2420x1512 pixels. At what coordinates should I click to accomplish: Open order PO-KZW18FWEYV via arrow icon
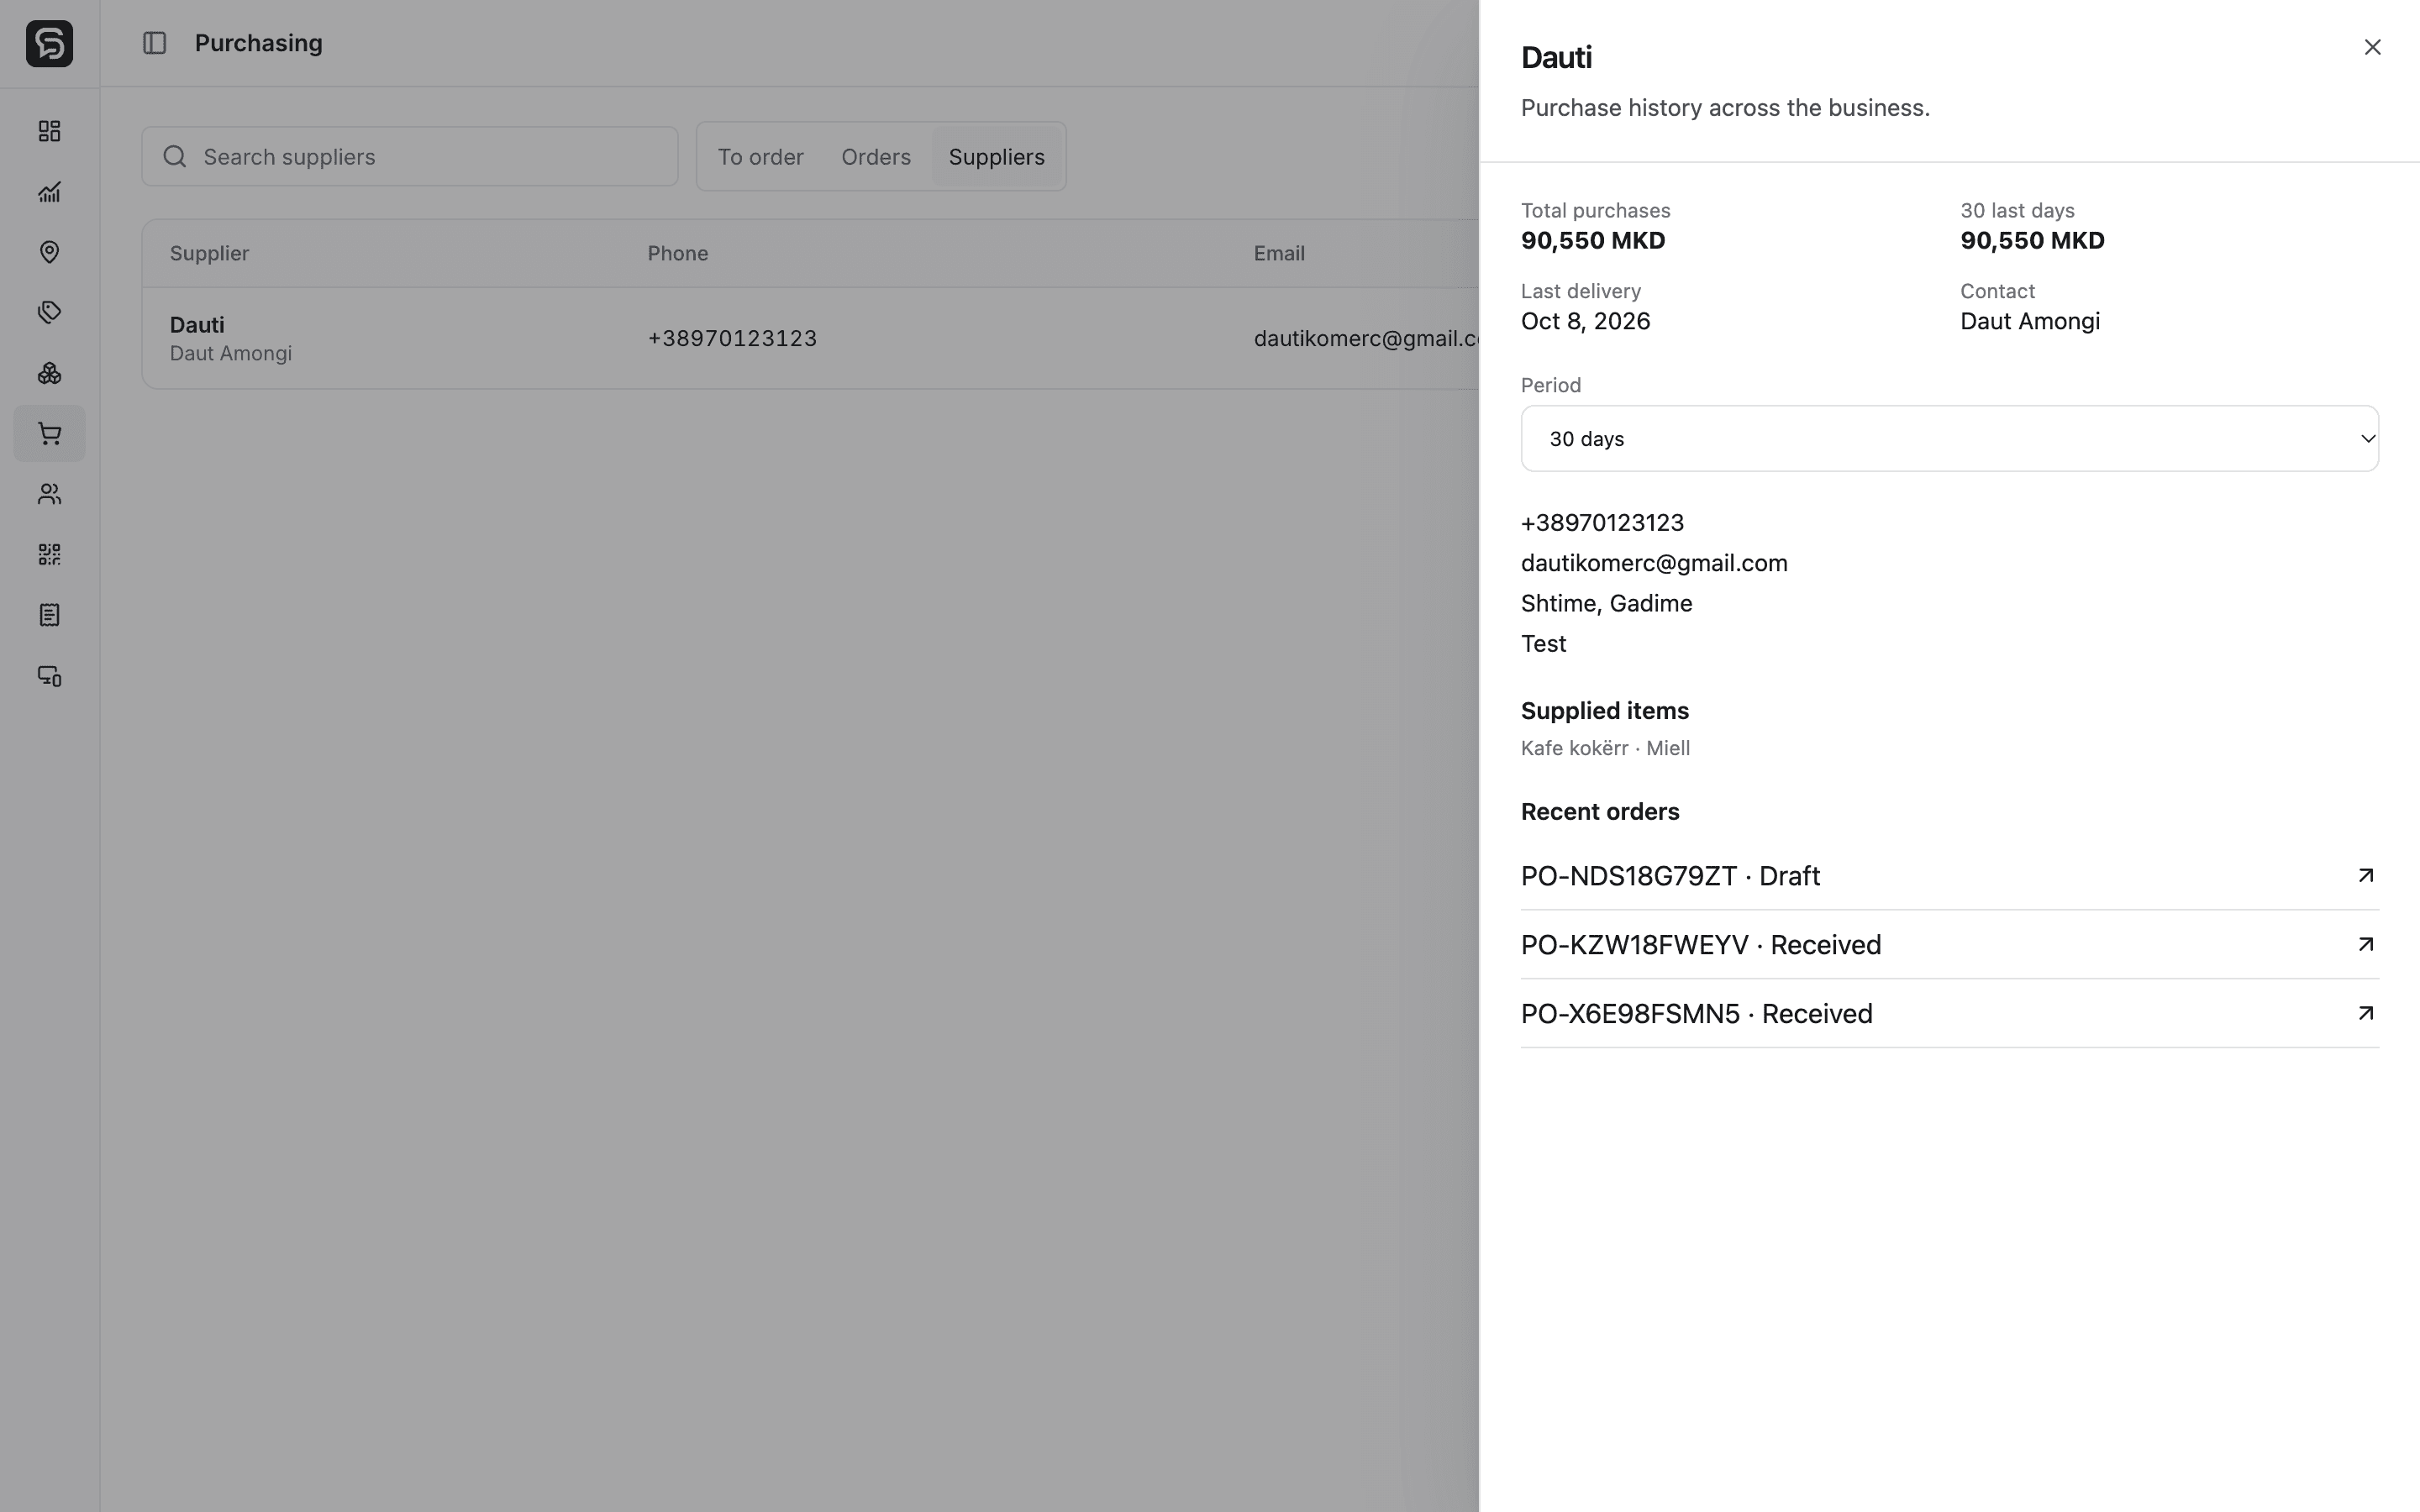click(2365, 944)
